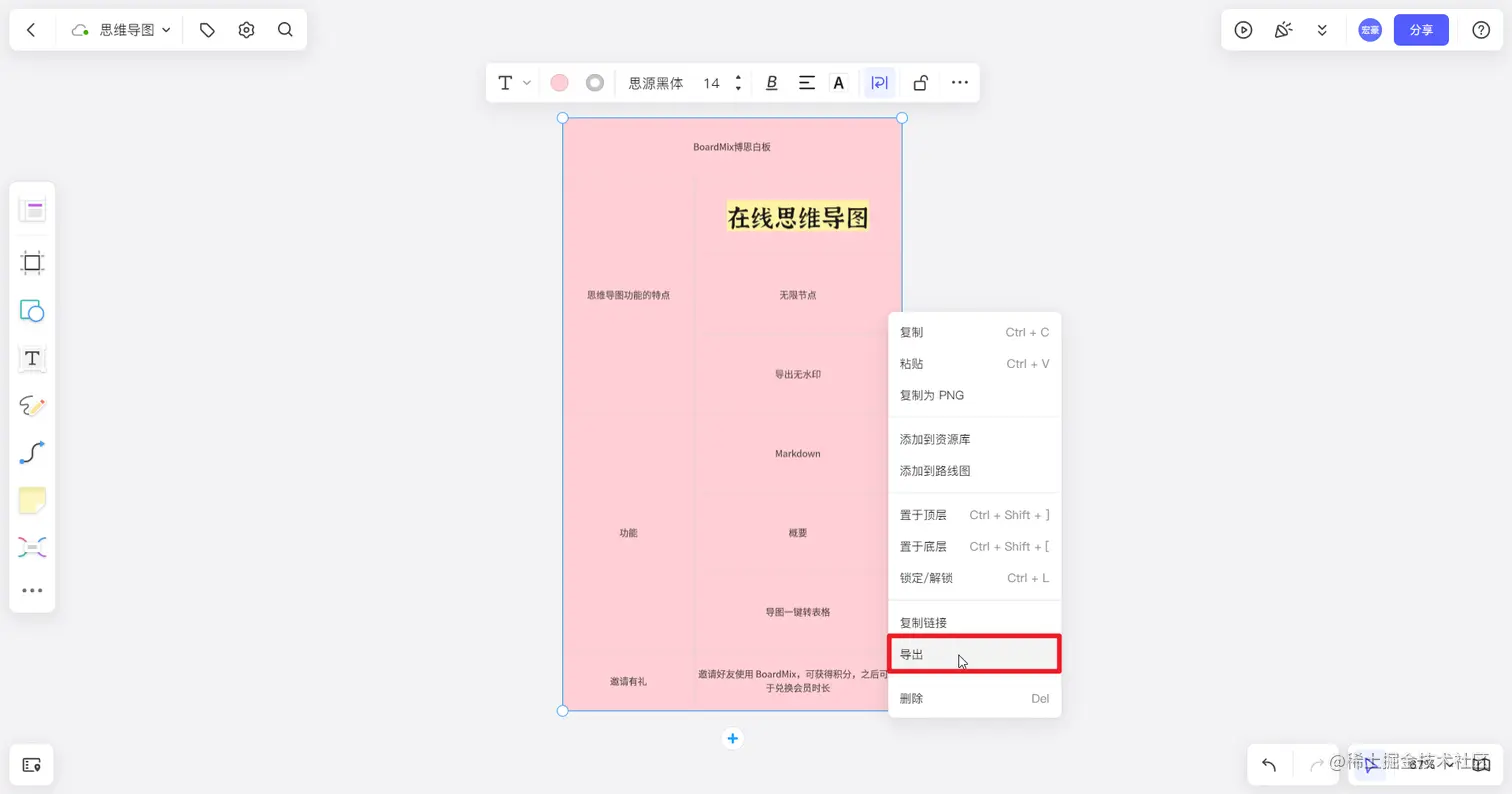Viewport: 1512px width, 794px height.
Task: Click the 思维导图功能的特点 cell
Action: [x=629, y=295]
